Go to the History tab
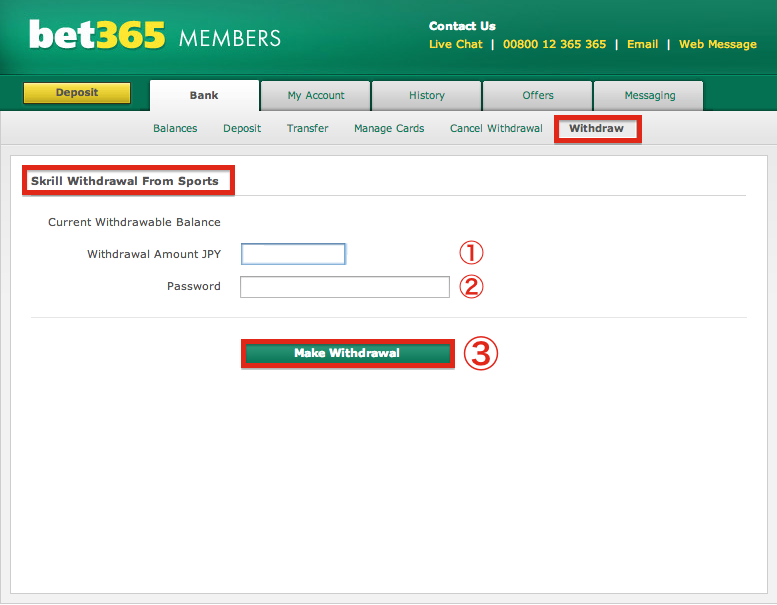Screen dimensions: 777x605 point(427,96)
